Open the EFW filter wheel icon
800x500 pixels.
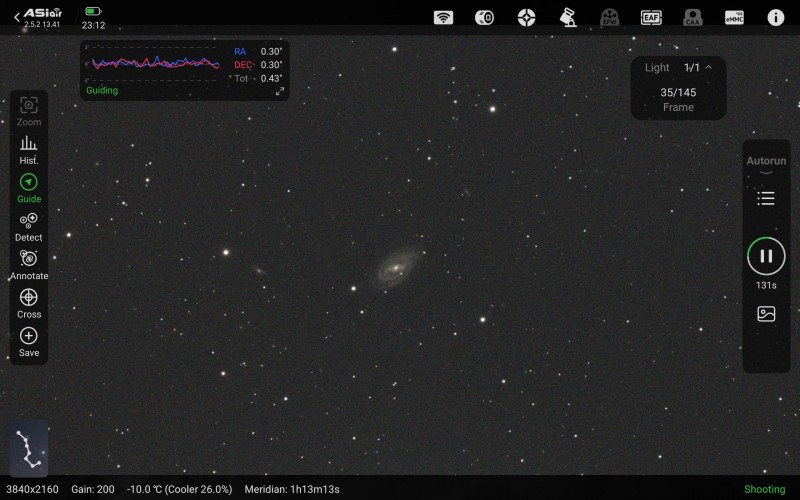[x=610, y=18]
